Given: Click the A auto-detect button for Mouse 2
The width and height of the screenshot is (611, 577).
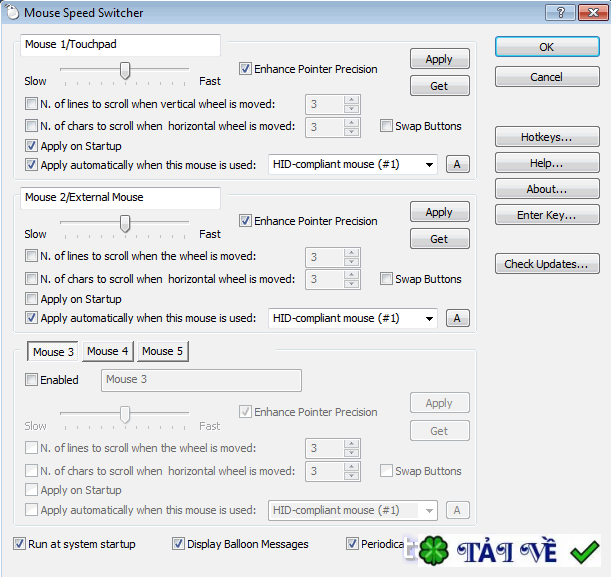Looking at the screenshot, I should 457,318.
